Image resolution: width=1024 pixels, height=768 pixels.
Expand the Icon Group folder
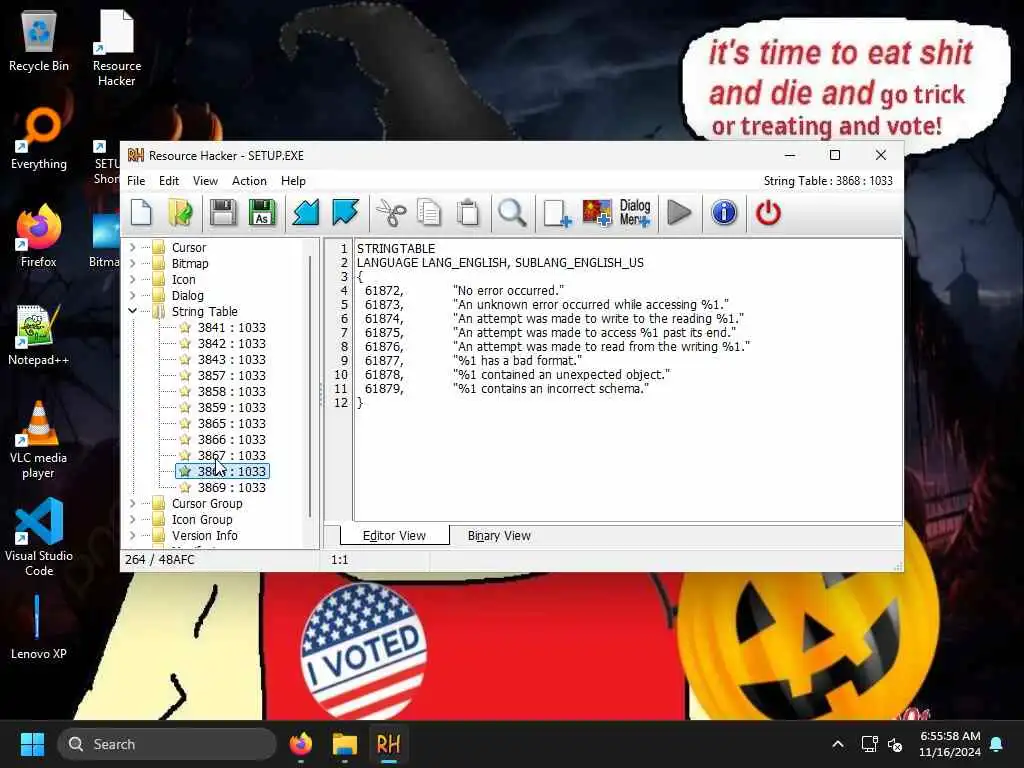click(133, 519)
